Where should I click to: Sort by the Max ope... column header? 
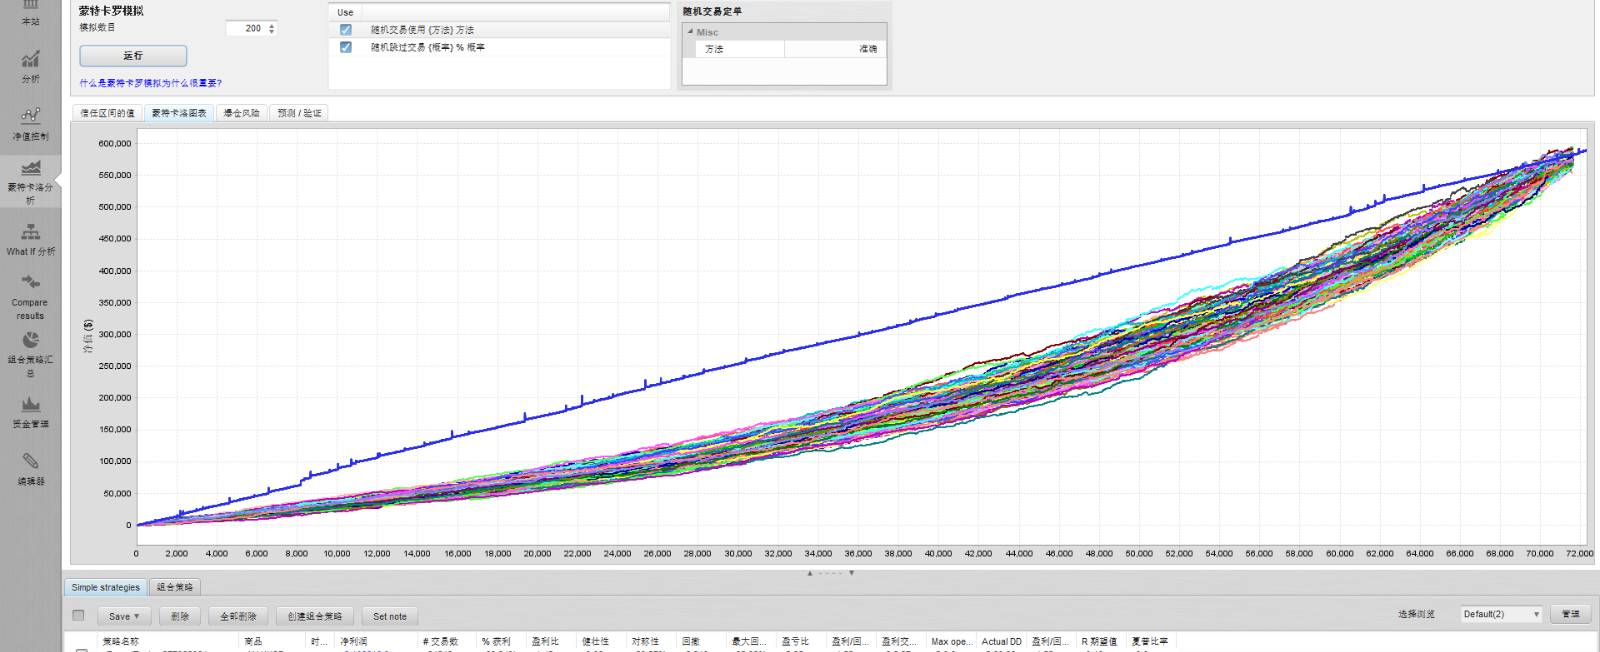coord(952,642)
